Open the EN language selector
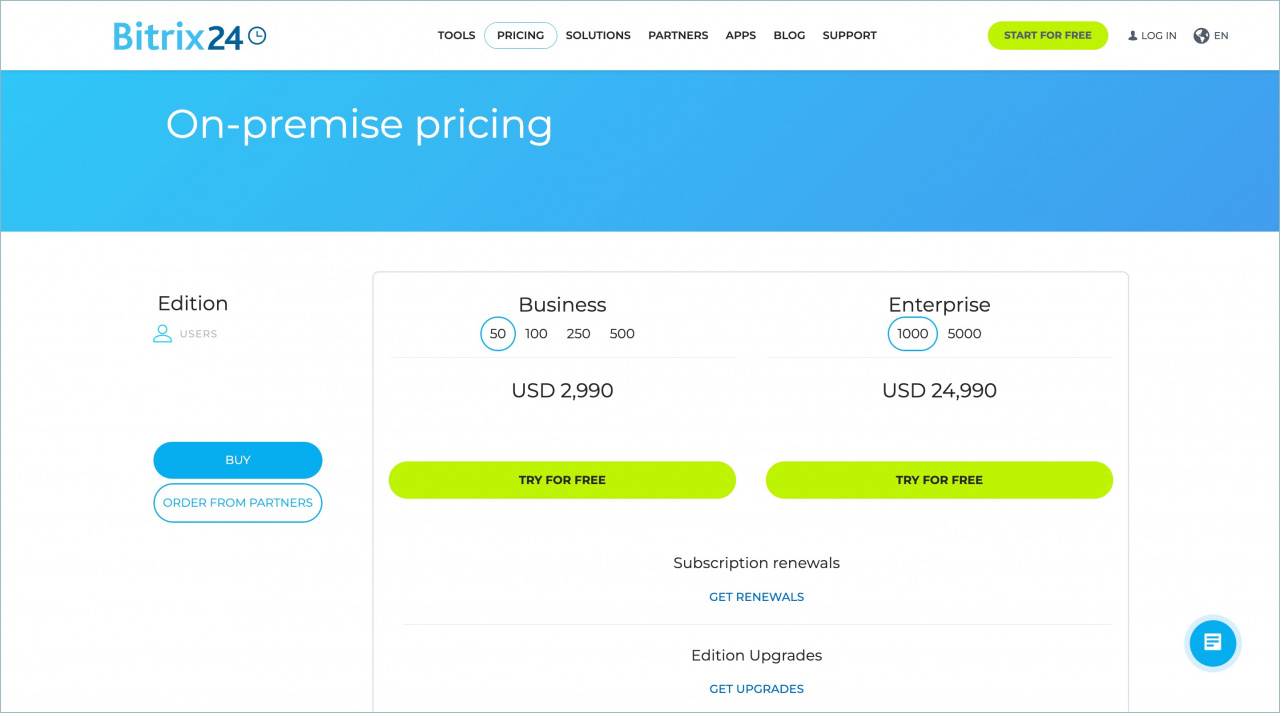 pos(1221,36)
